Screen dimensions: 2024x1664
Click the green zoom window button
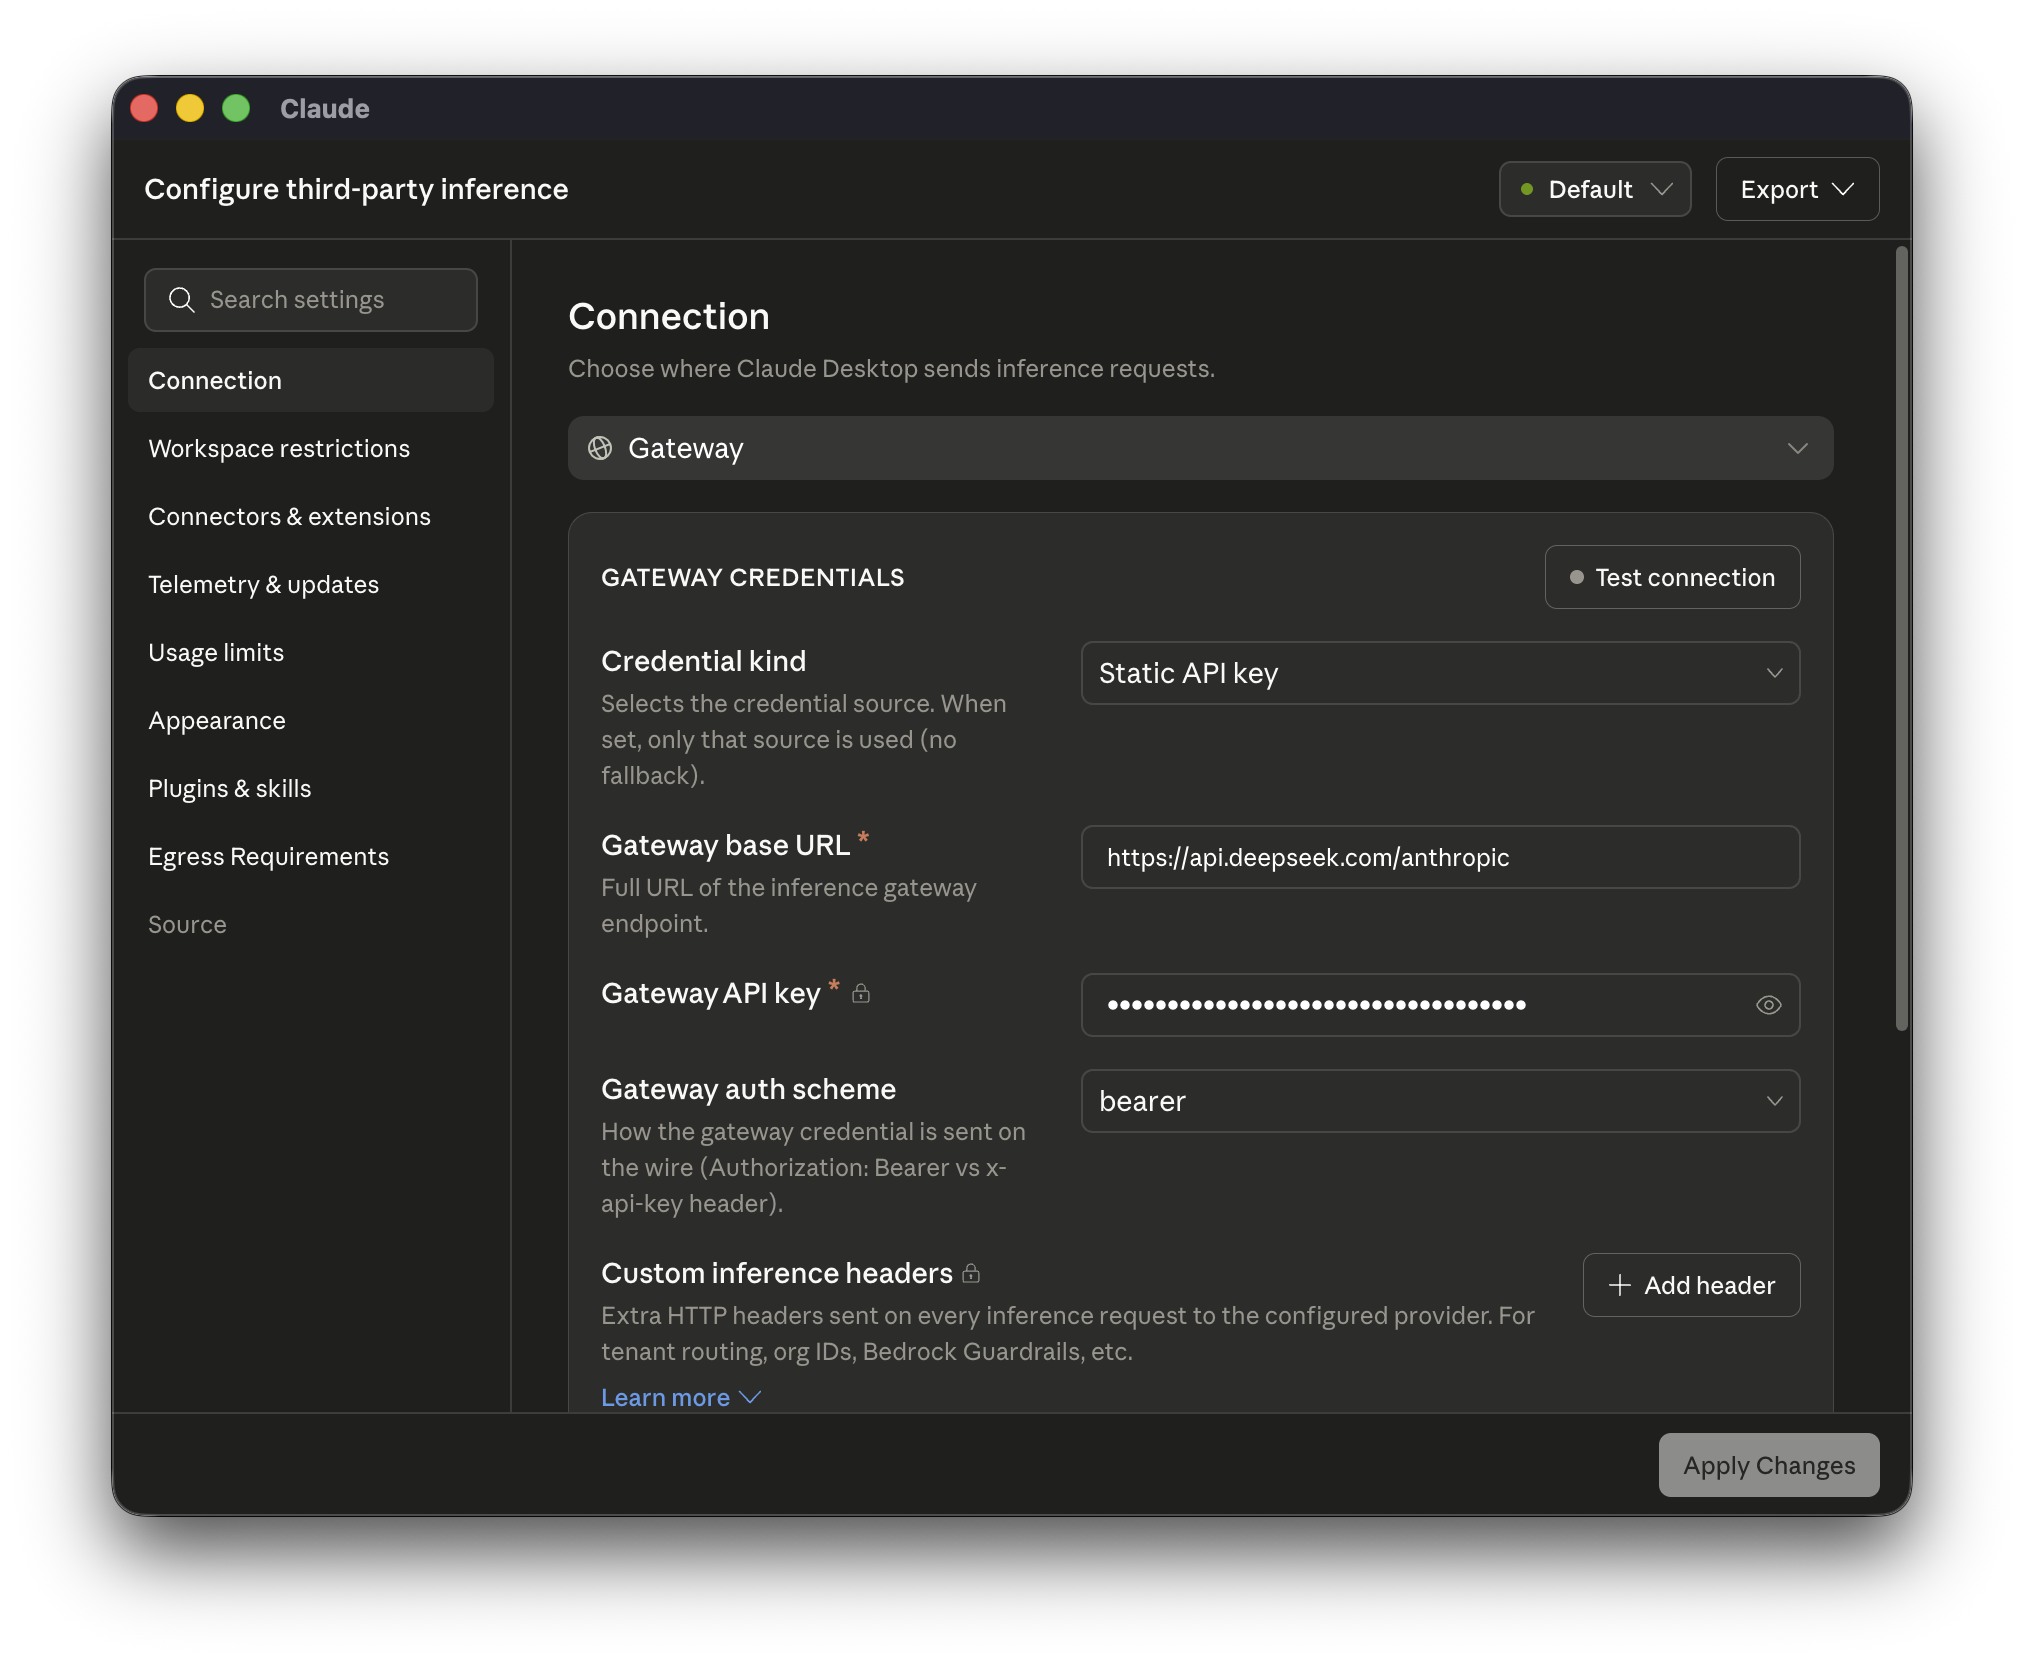(x=236, y=108)
